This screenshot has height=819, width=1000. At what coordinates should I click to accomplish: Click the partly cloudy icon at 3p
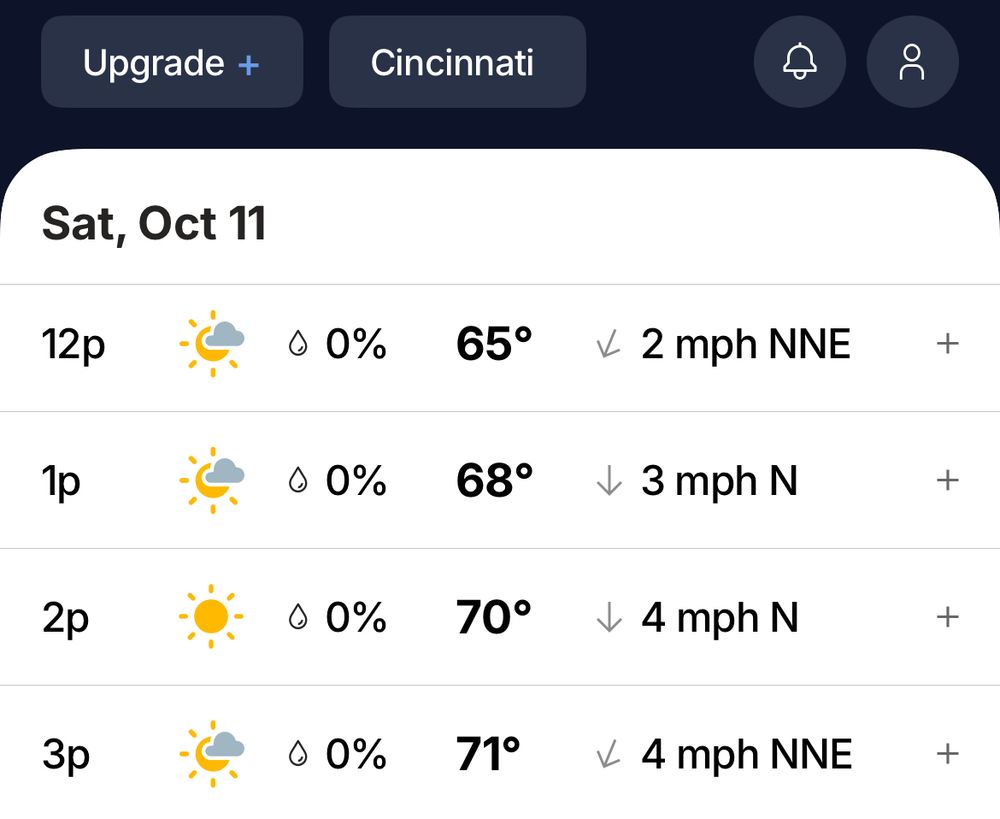point(212,754)
